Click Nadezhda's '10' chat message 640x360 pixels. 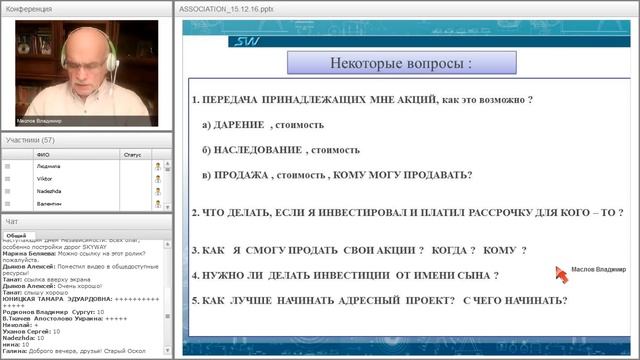(23, 338)
